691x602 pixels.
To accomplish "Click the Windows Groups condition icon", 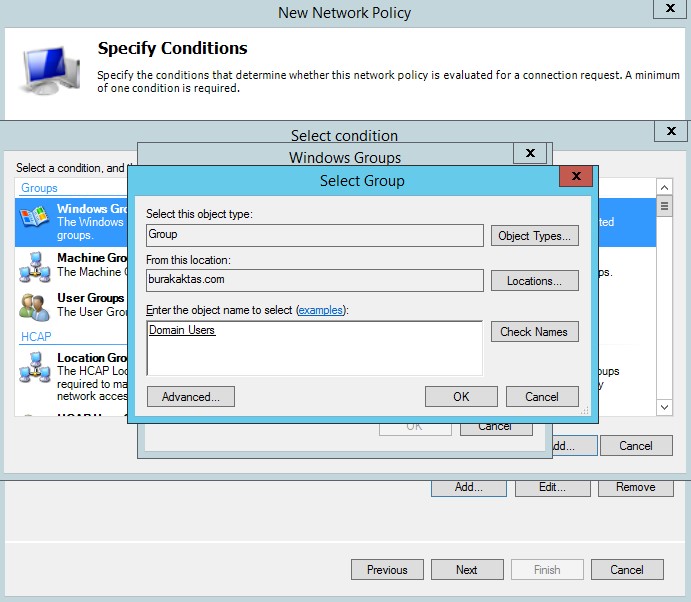I will click(34, 217).
